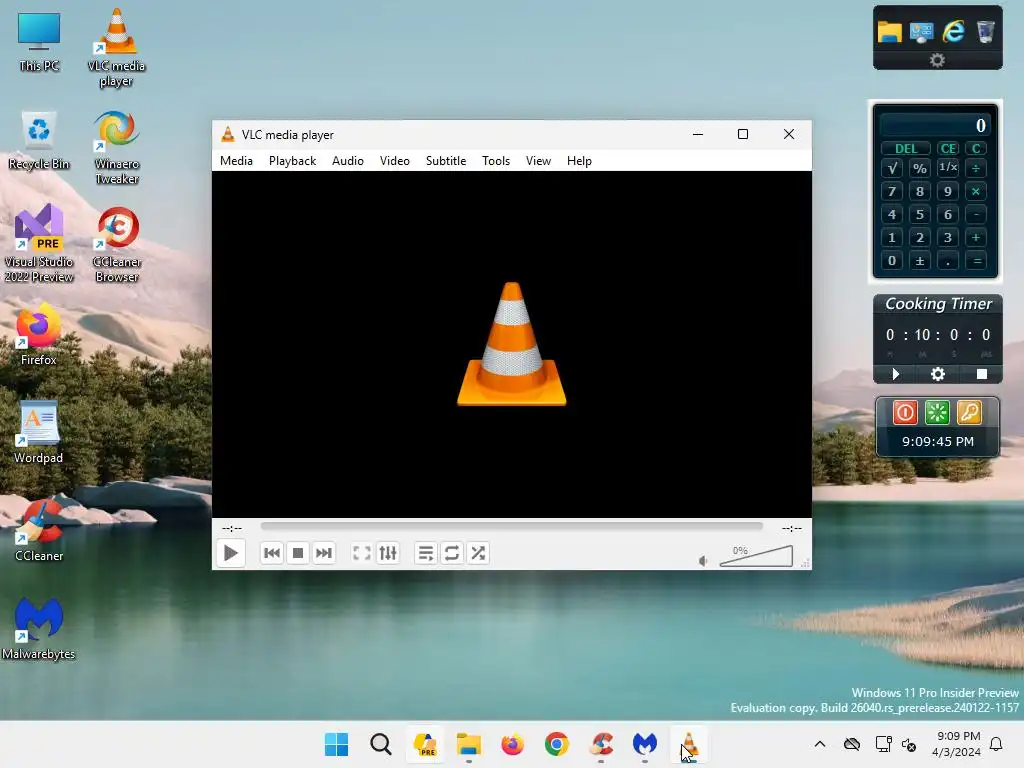This screenshot has width=1024, height=768.
Task: Open the Playback menu
Action: (x=293, y=161)
